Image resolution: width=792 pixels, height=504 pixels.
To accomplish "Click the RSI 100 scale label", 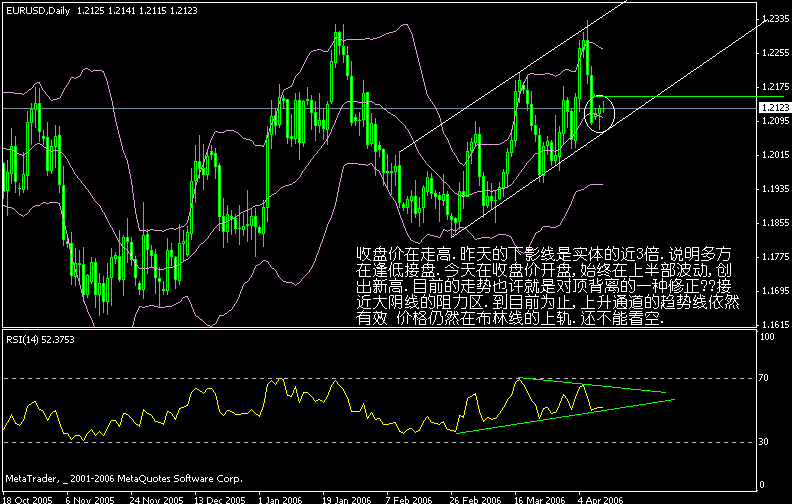I will click(766, 337).
